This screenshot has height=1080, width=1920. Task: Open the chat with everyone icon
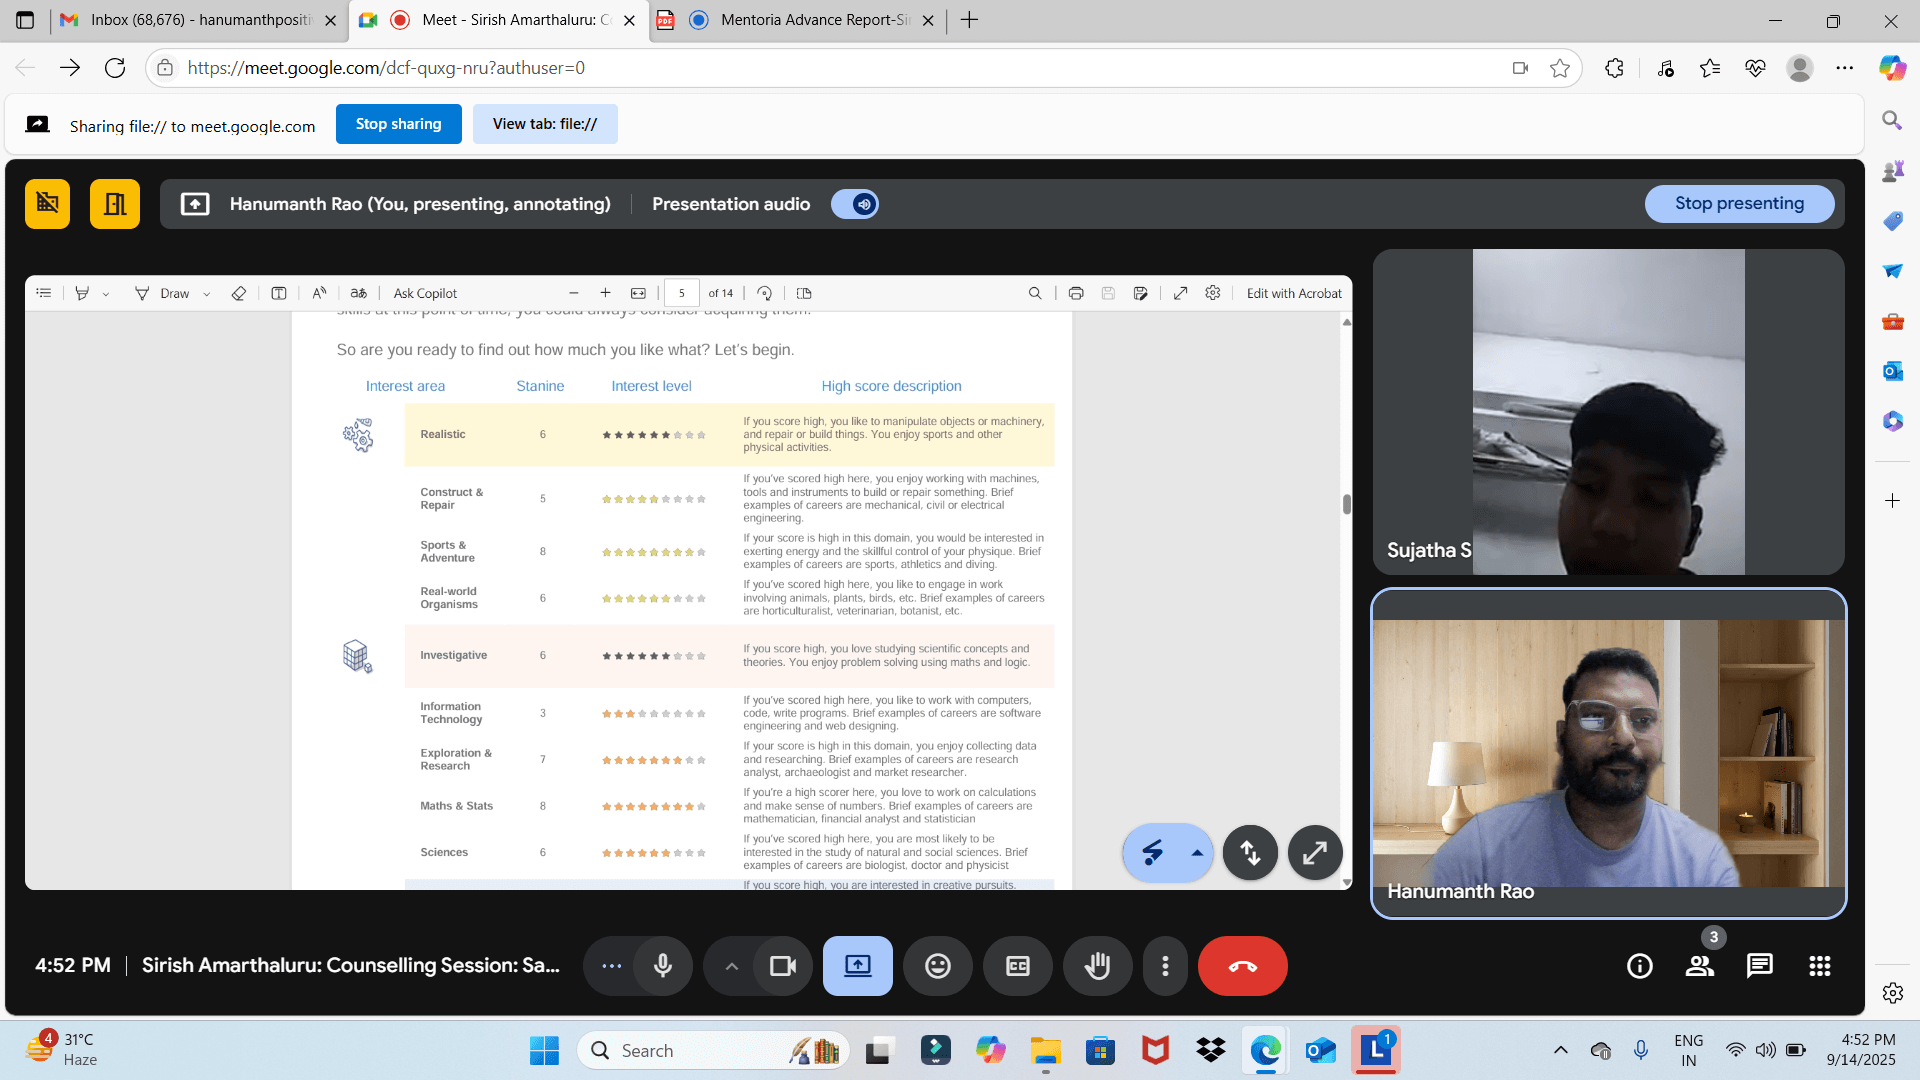[1759, 966]
